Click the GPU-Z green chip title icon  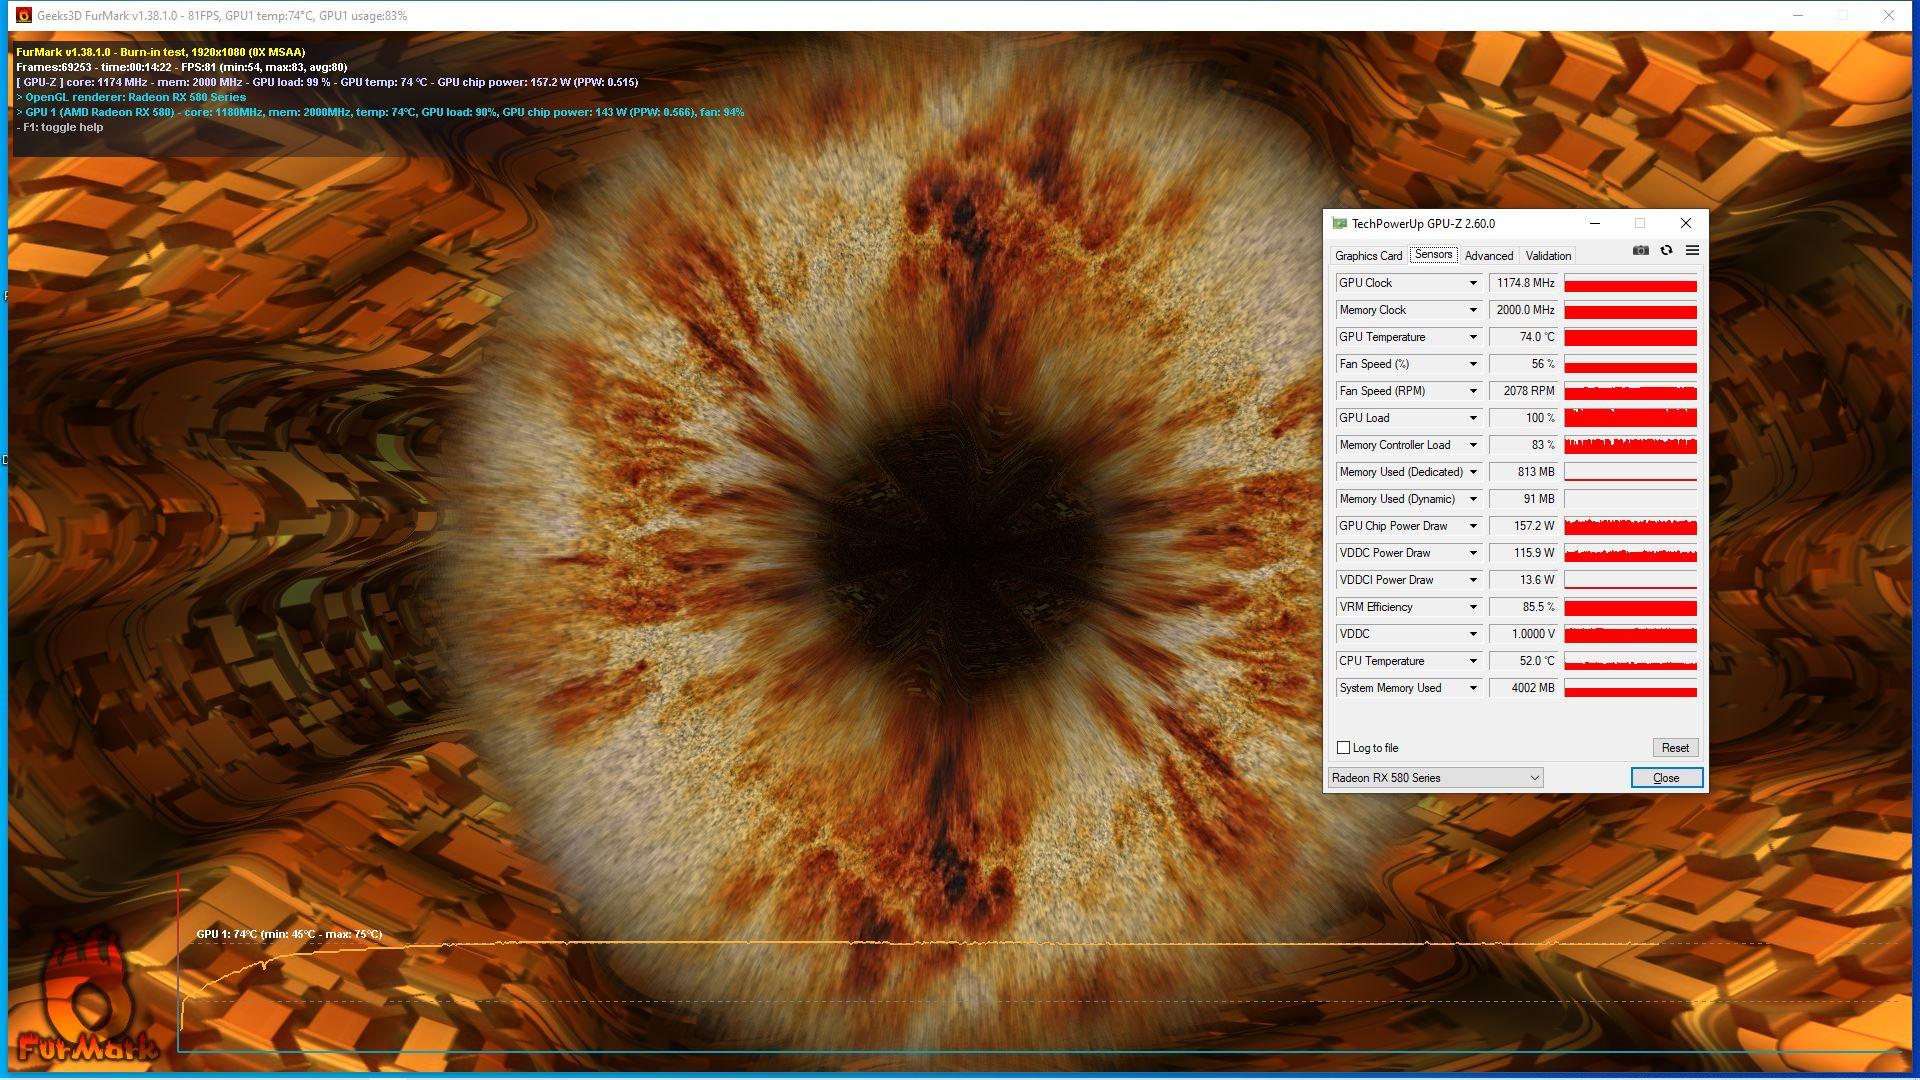[x=1339, y=224]
